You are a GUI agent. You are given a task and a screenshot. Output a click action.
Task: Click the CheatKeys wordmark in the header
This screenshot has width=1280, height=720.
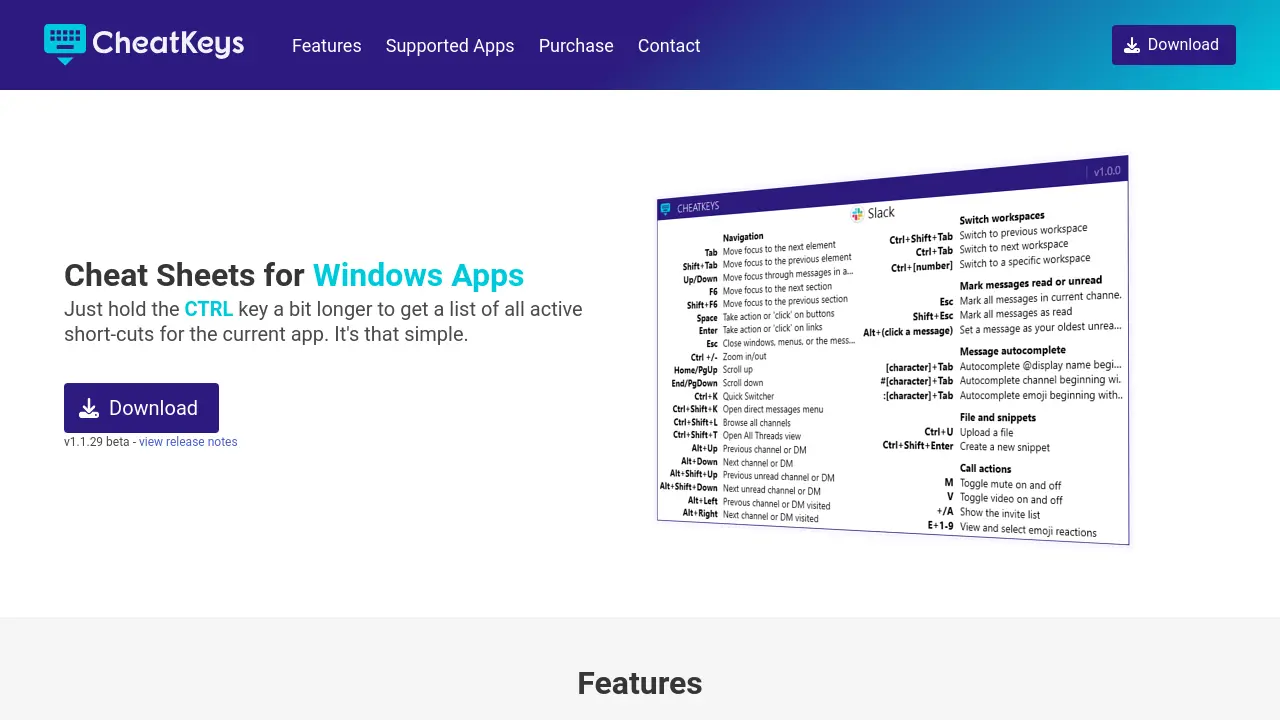(168, 43)
